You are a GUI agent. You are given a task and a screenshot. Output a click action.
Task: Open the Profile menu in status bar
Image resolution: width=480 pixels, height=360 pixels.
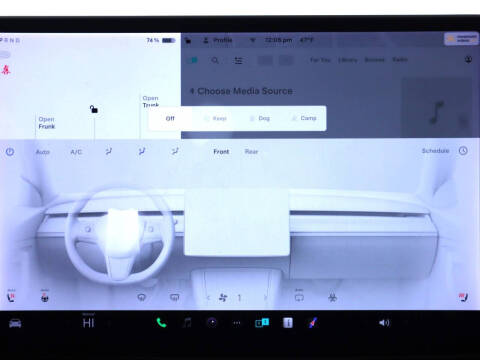click(218, 40)
